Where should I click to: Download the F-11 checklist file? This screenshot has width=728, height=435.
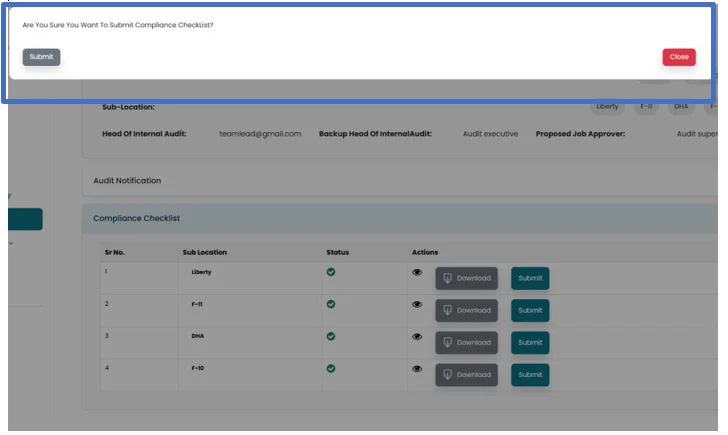click(466, 310)
